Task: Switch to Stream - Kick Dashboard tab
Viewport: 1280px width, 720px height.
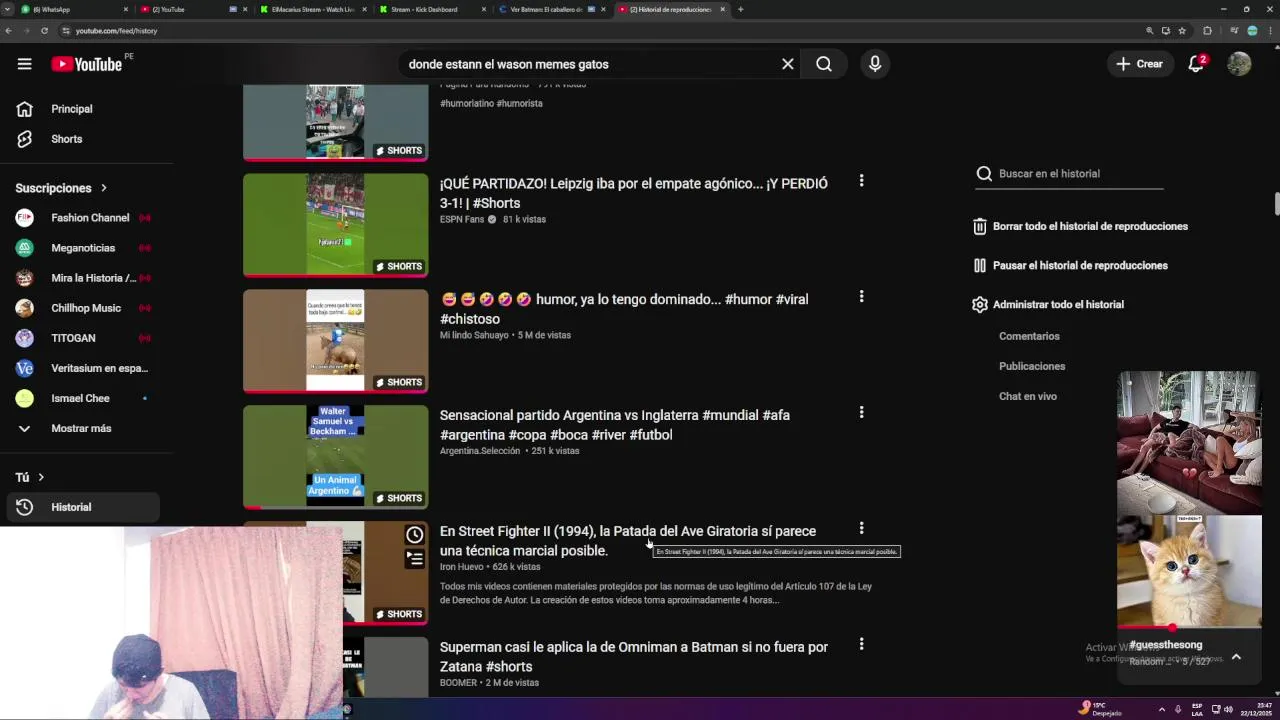Action: click(x=432, y=9)
